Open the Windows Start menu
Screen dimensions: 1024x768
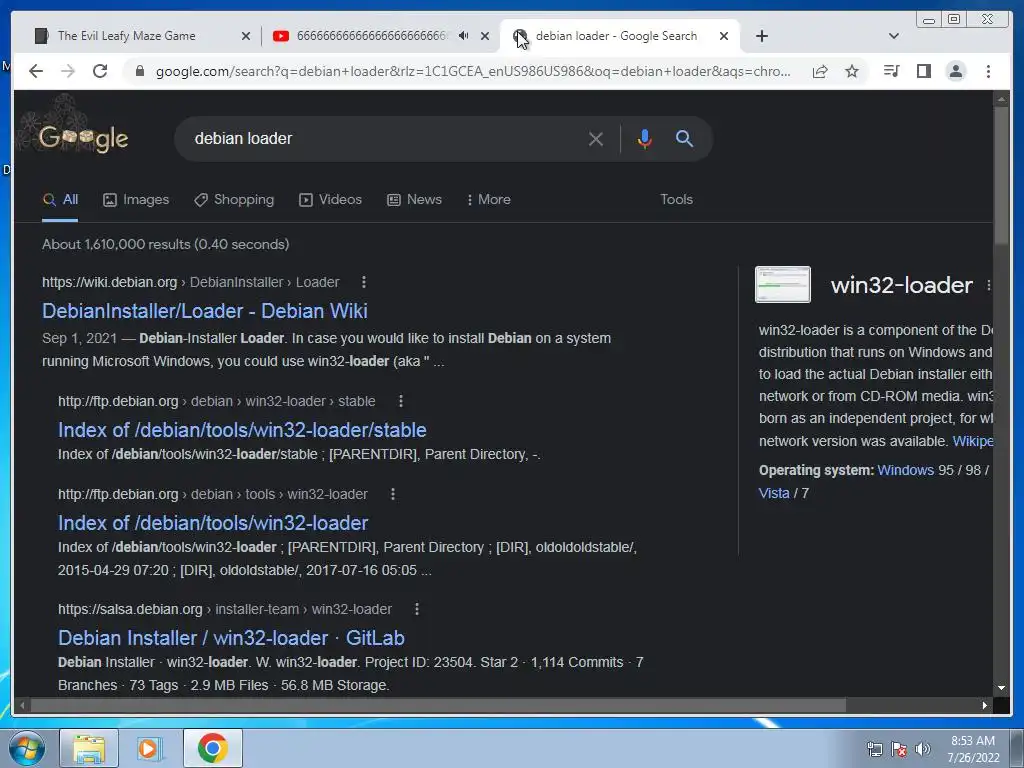coord(27,748)
